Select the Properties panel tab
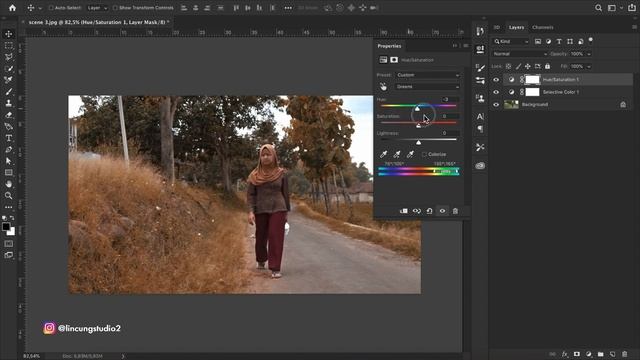640x360 pixels. pyautogui.click(x=389, y=46)
